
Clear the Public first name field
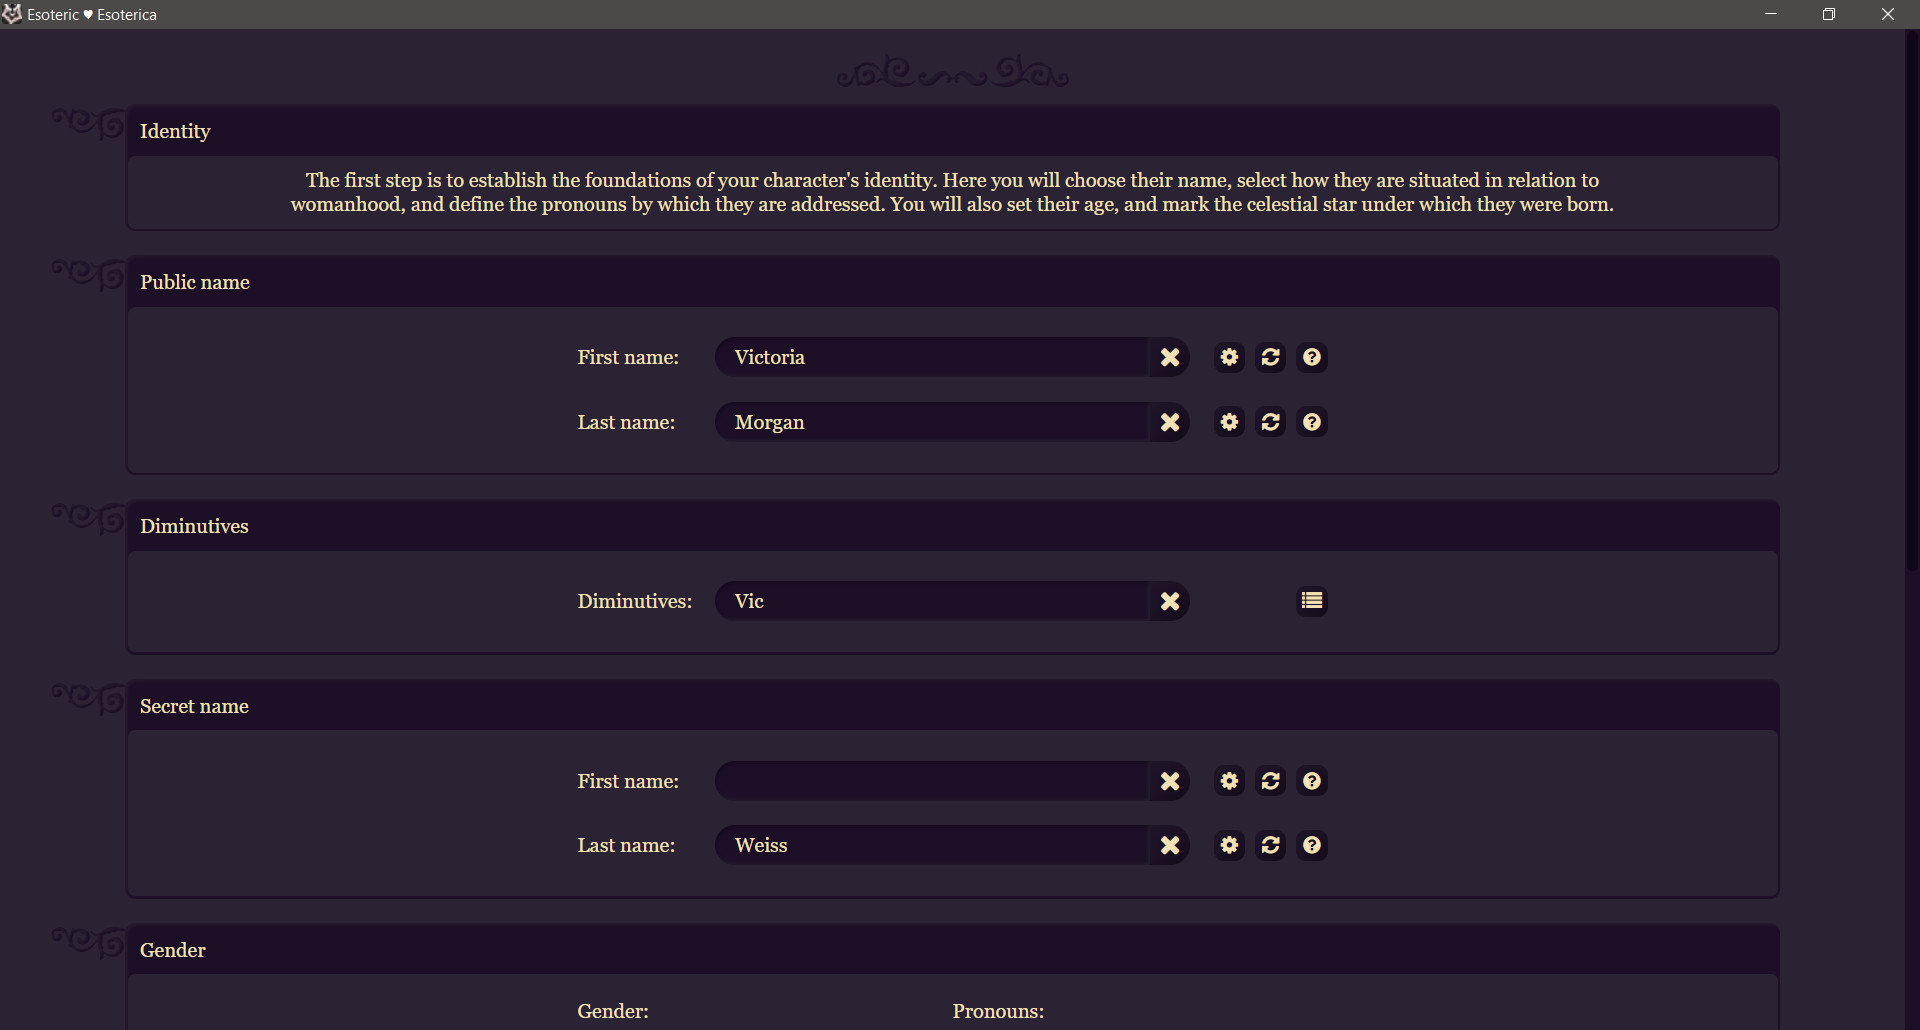[x=1169, y=357]
